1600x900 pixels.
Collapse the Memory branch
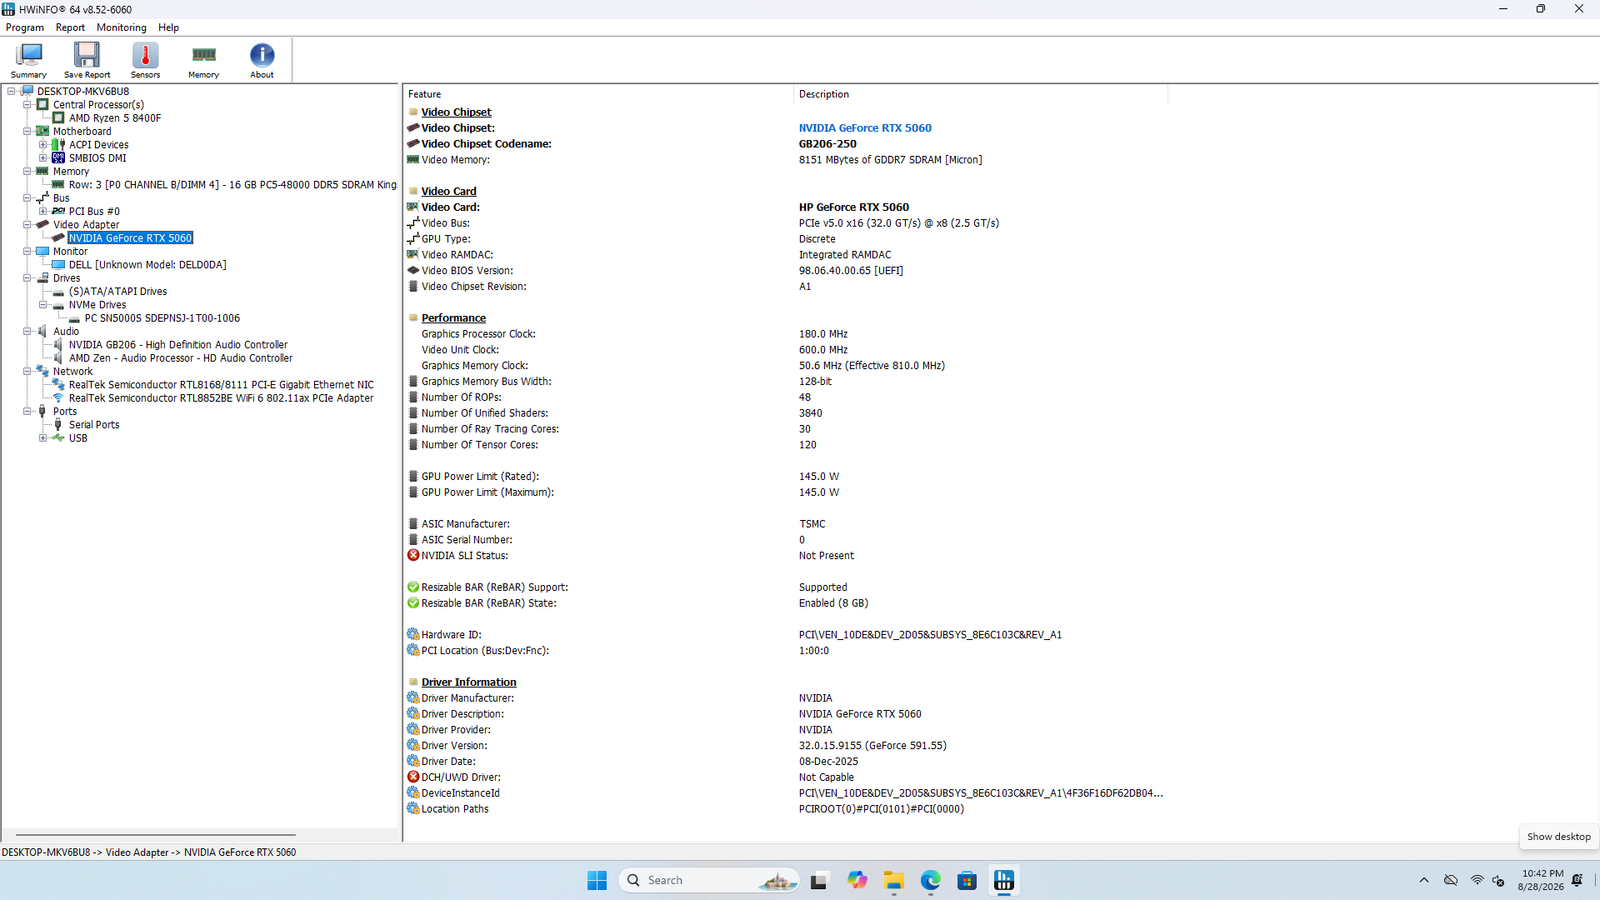[27, 171]
